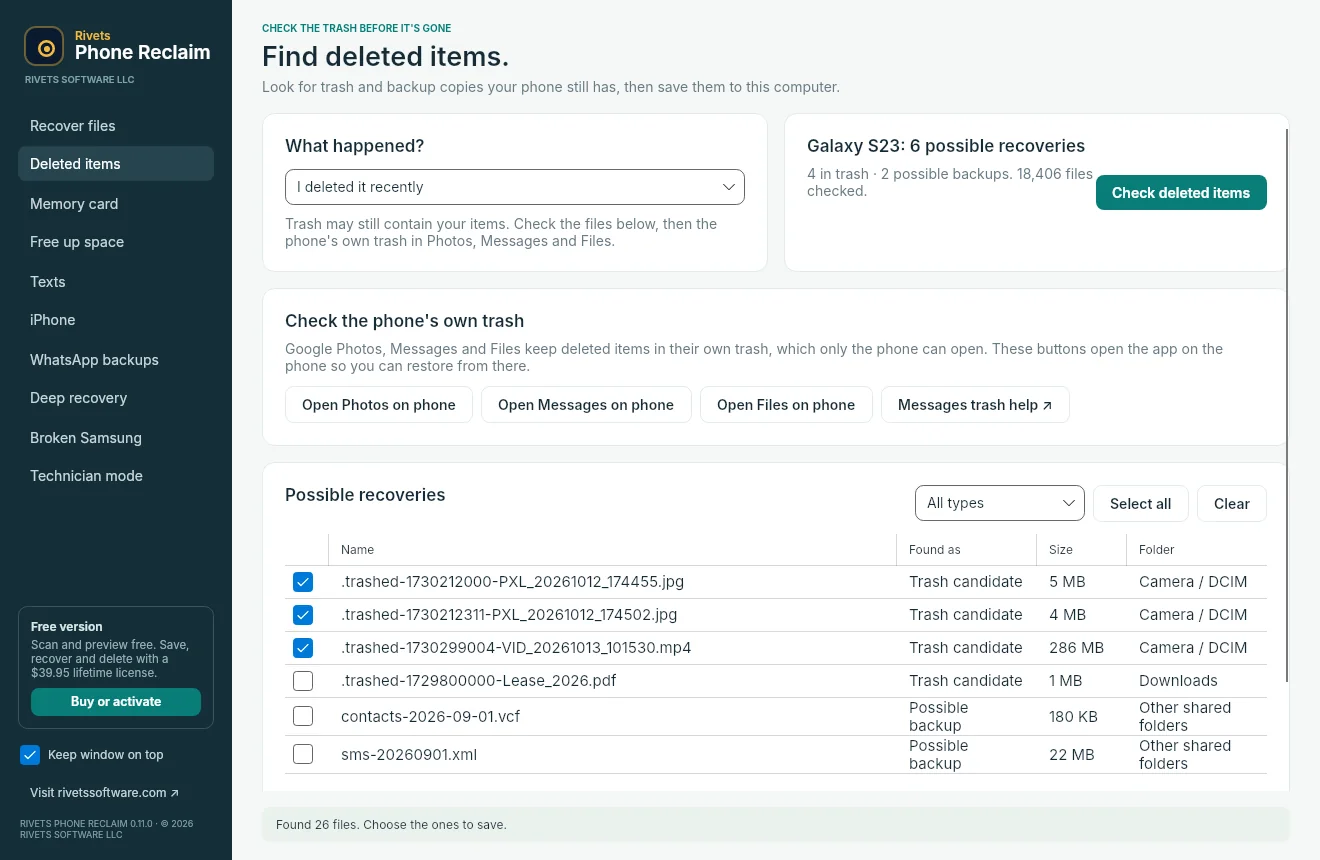Open Broken Samsung section
This screenshot has height=860, width=1320.
click(116, 438)
